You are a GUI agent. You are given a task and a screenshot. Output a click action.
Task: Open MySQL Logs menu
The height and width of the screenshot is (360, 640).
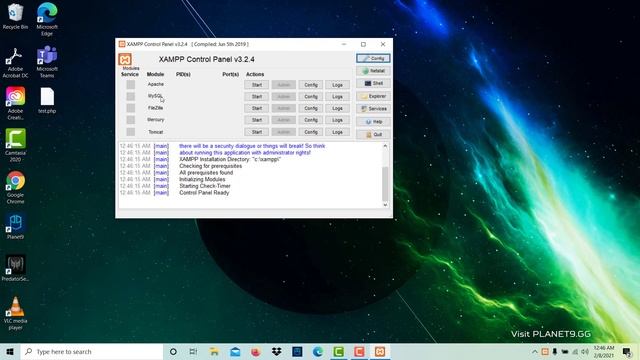pos(338,97)
